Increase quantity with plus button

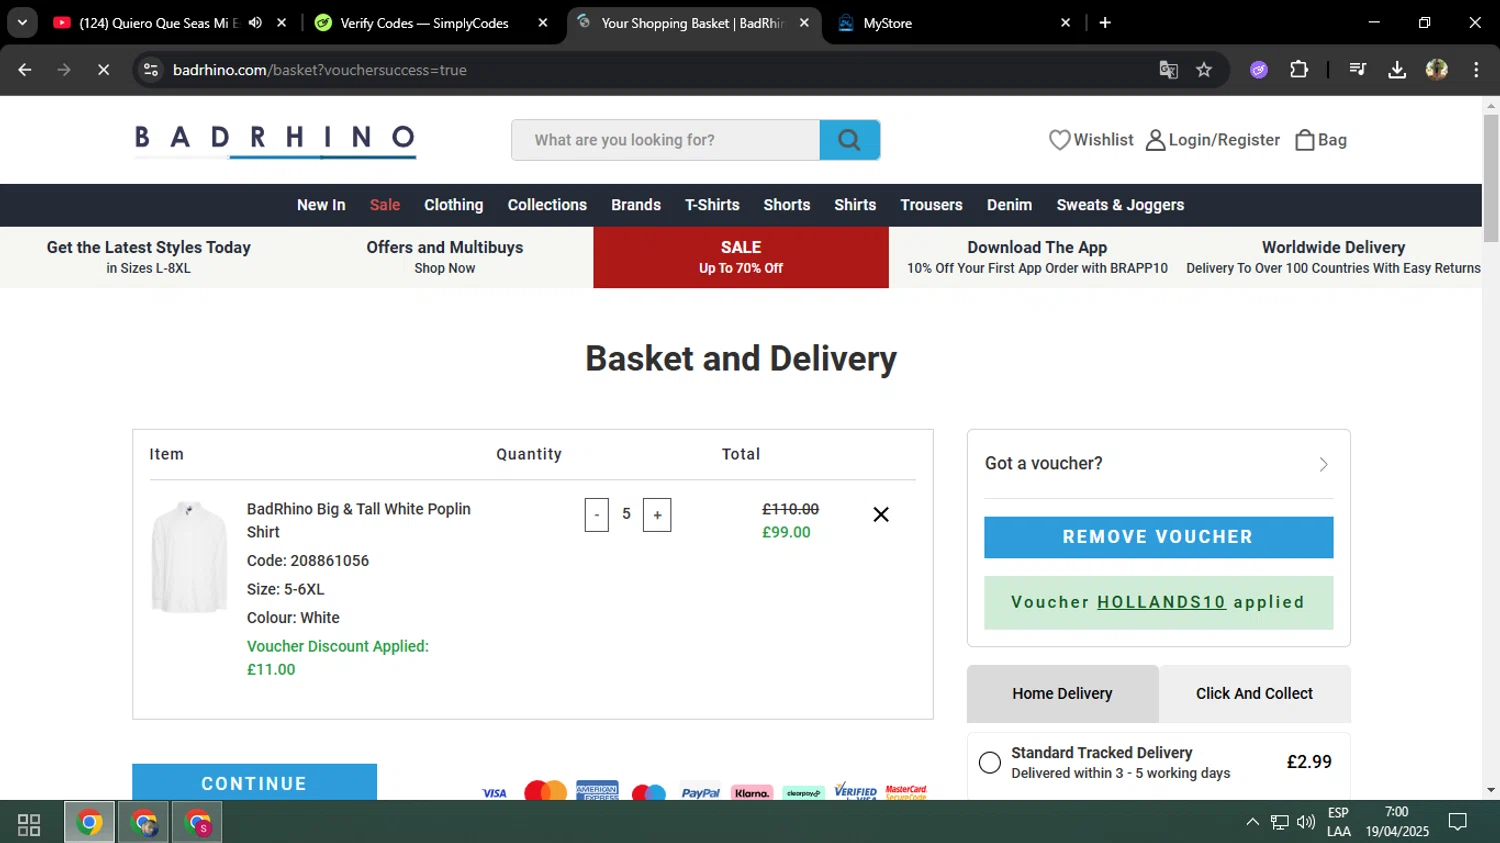tap(657, 515)
